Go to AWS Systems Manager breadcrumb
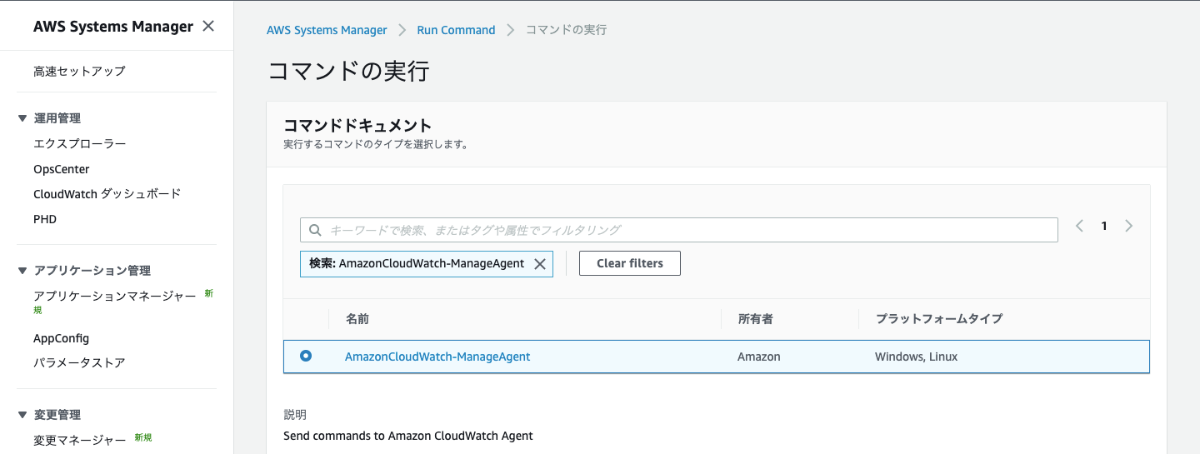Viewport: 1200px width, 454px height. tap(326, 30)
